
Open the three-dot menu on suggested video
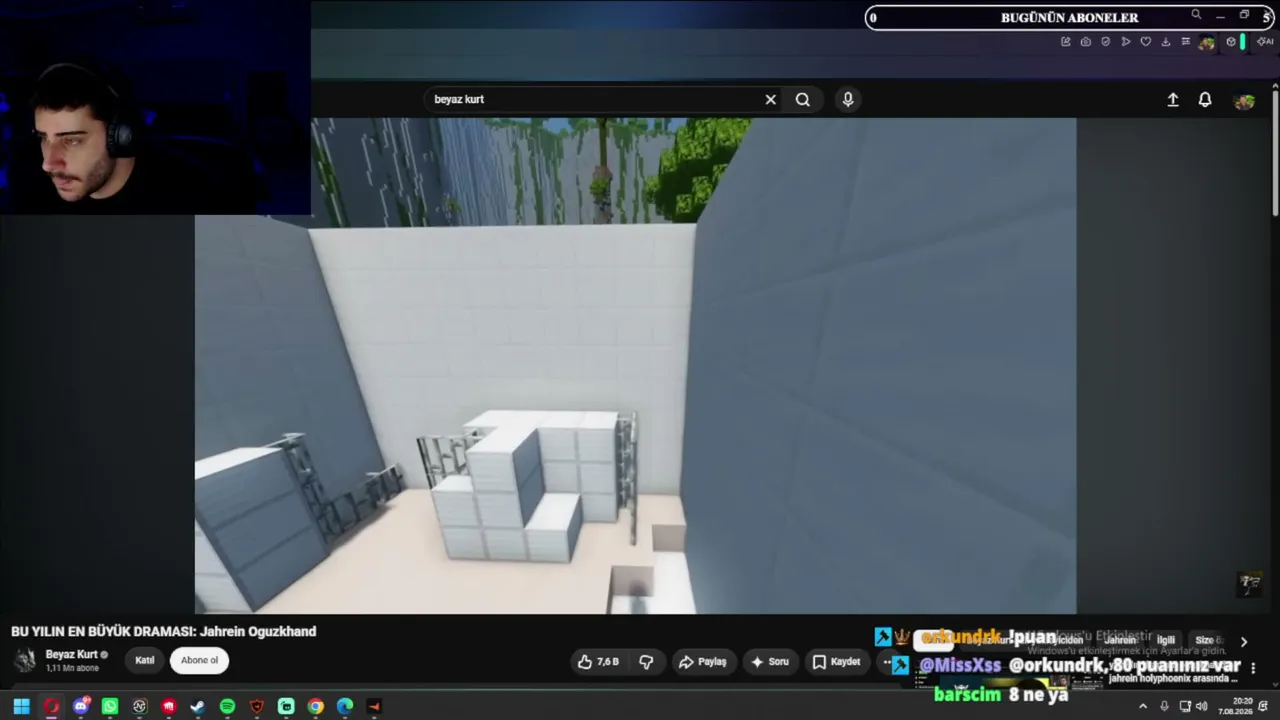(x=1253, y=668)
